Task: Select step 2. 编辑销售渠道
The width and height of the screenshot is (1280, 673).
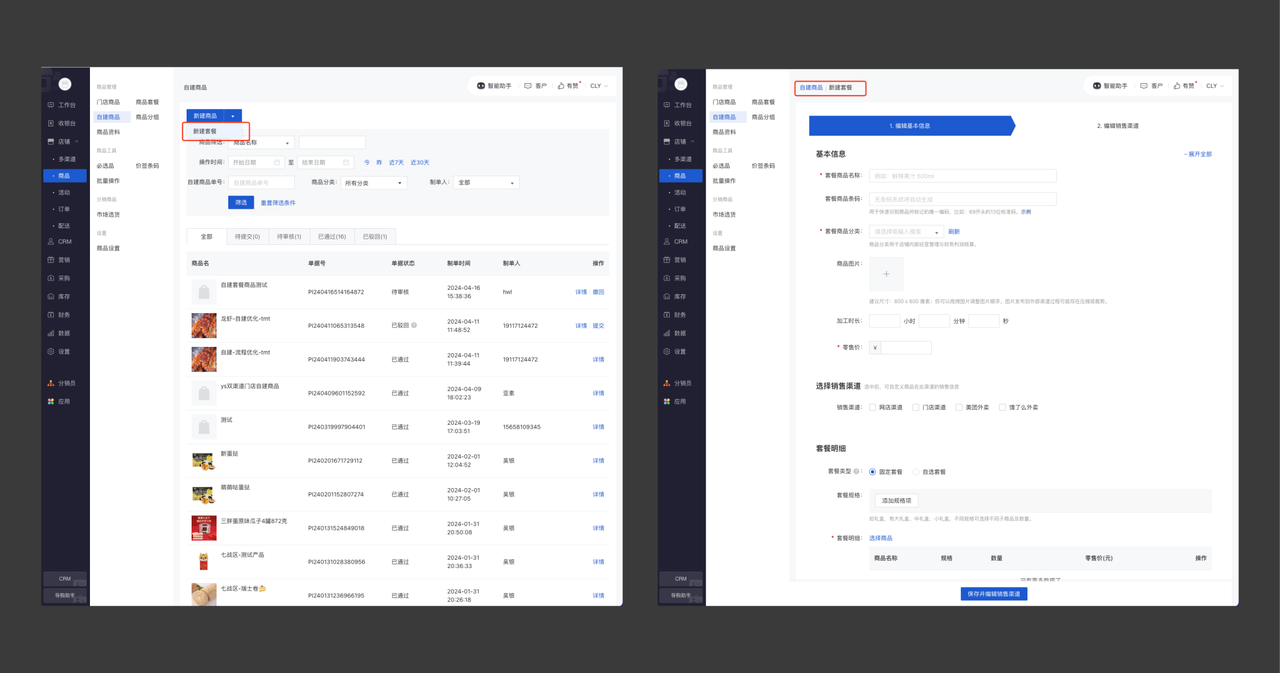Action: (x=1117, y=126)
